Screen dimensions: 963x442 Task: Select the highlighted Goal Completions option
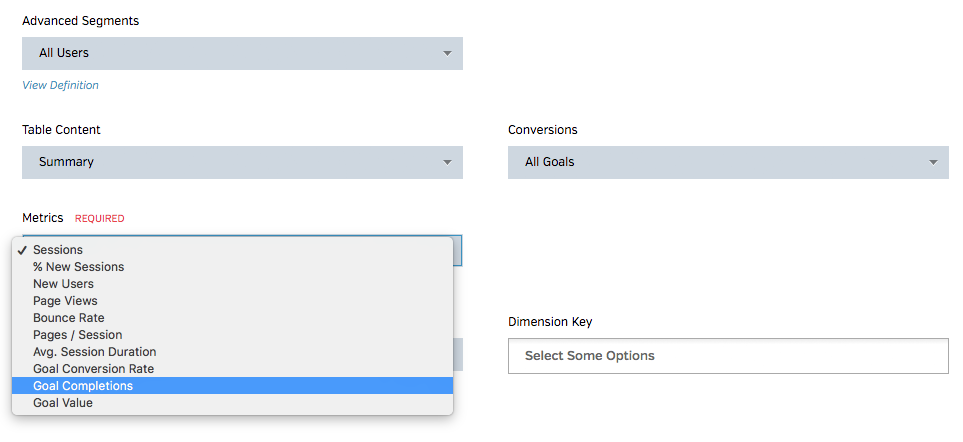(x=82, y=386)
